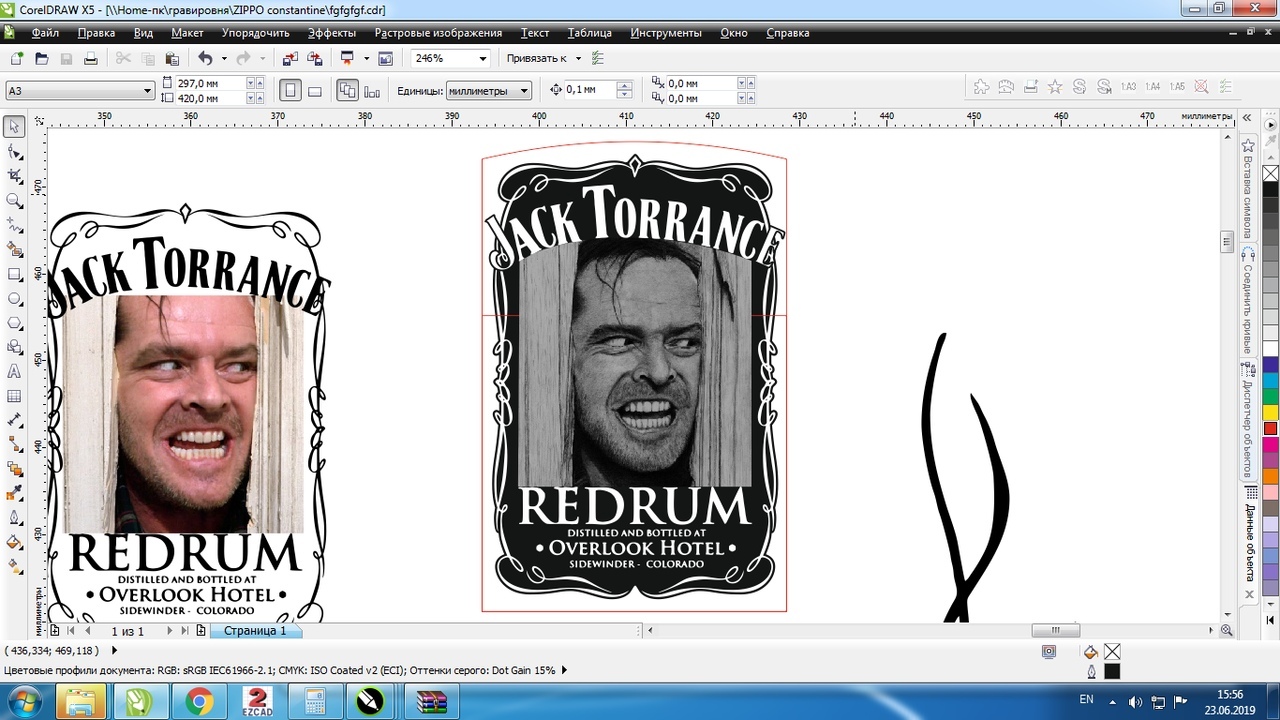The image size is (1280, 720).
Task: Click the Print icon in standard toolbar
Action: (90, 58)
